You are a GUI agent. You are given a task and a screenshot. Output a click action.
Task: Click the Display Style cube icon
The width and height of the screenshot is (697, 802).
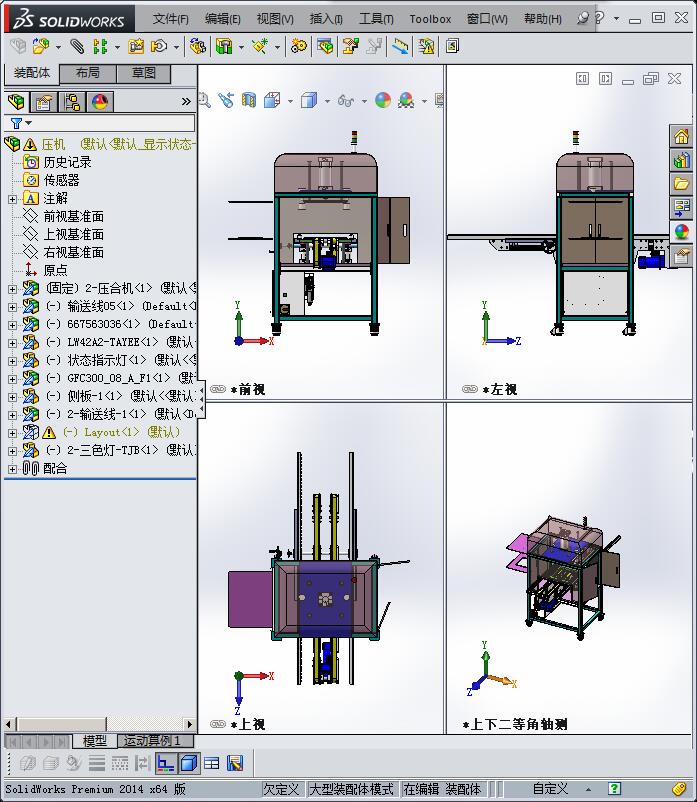(x=309, y=100)
